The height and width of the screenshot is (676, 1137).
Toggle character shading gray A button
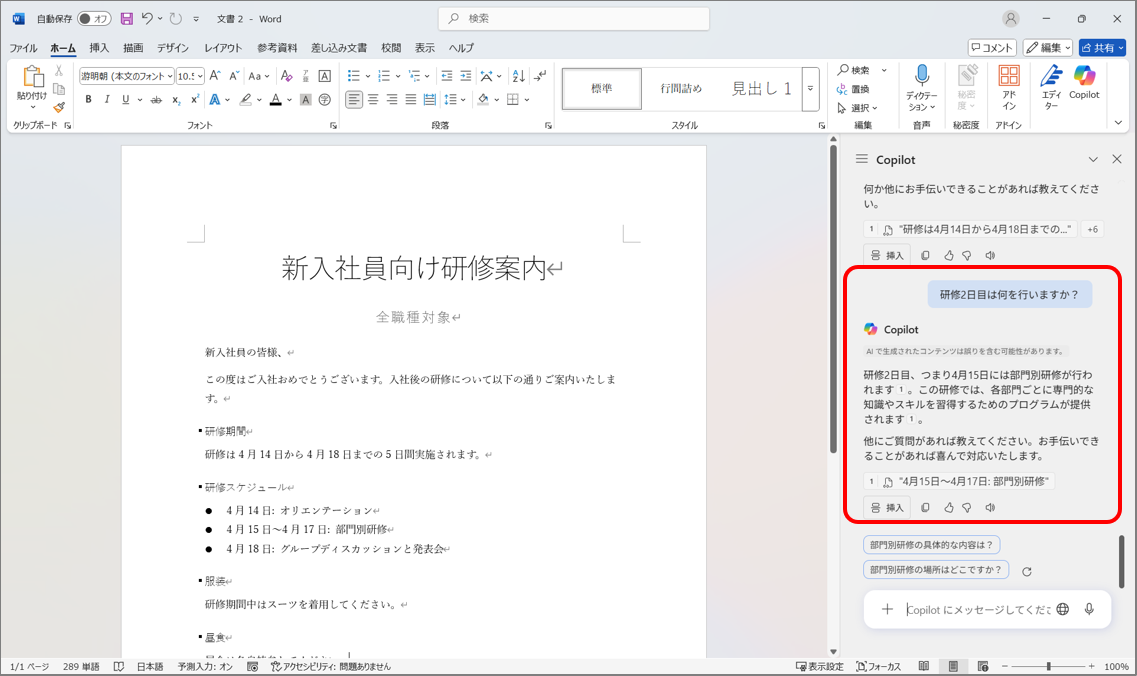tap(306, 99)
